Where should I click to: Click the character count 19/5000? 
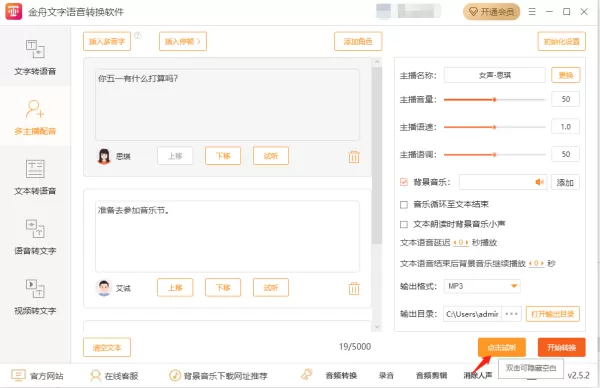coord(355,347)
